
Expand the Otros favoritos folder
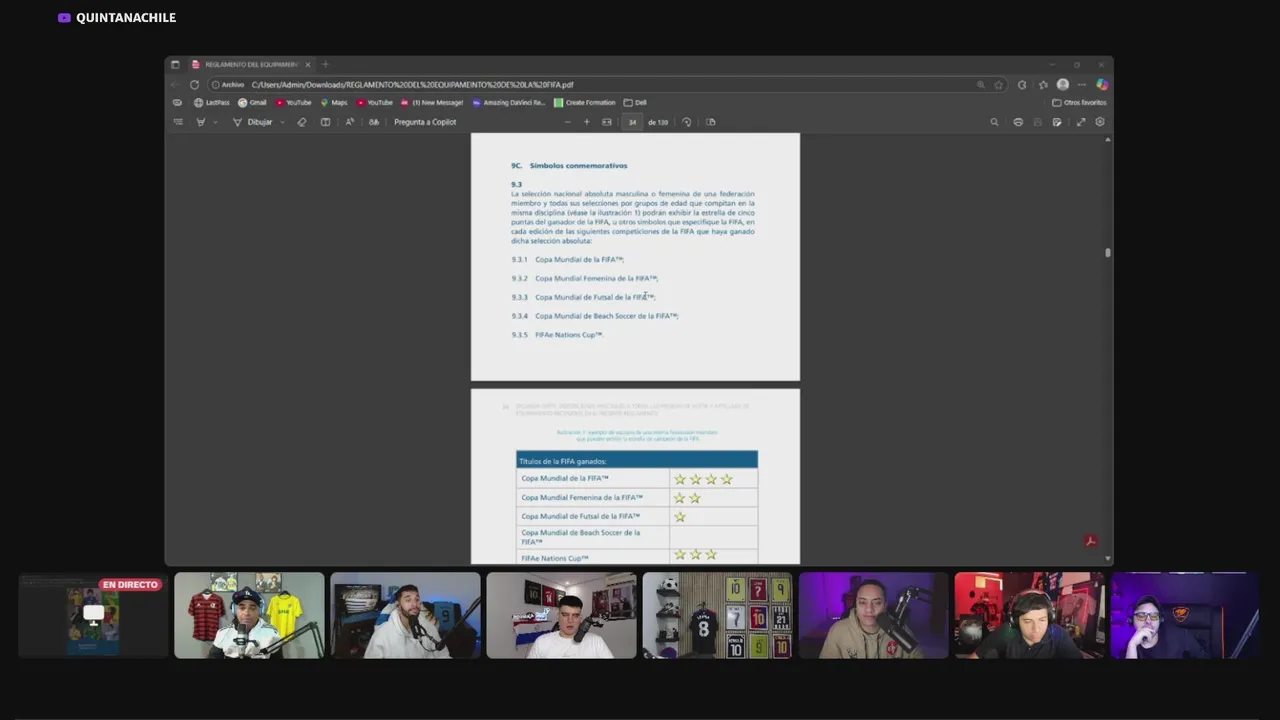click(x=1079, y=102)
